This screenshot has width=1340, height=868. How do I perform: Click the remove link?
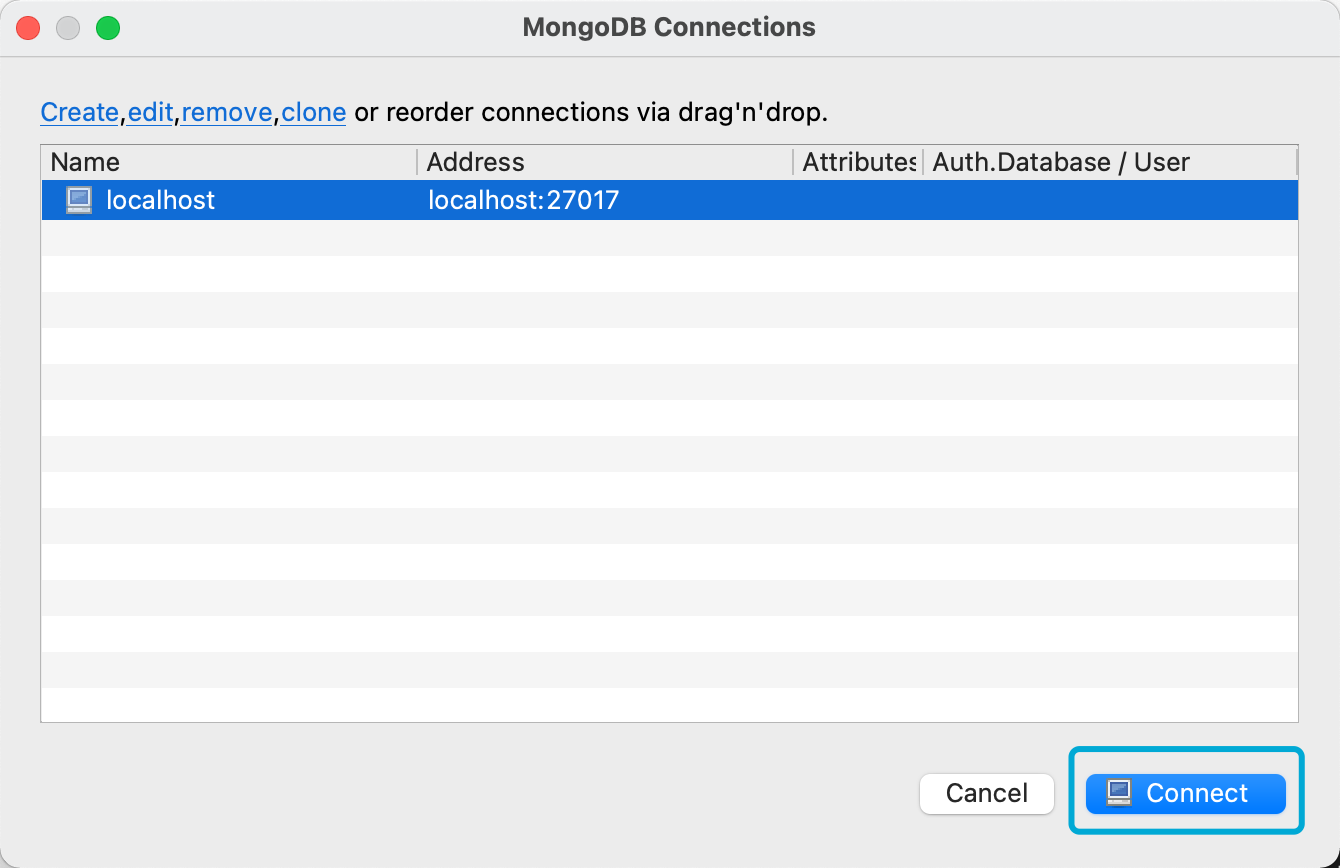click(x=227, y=112)
